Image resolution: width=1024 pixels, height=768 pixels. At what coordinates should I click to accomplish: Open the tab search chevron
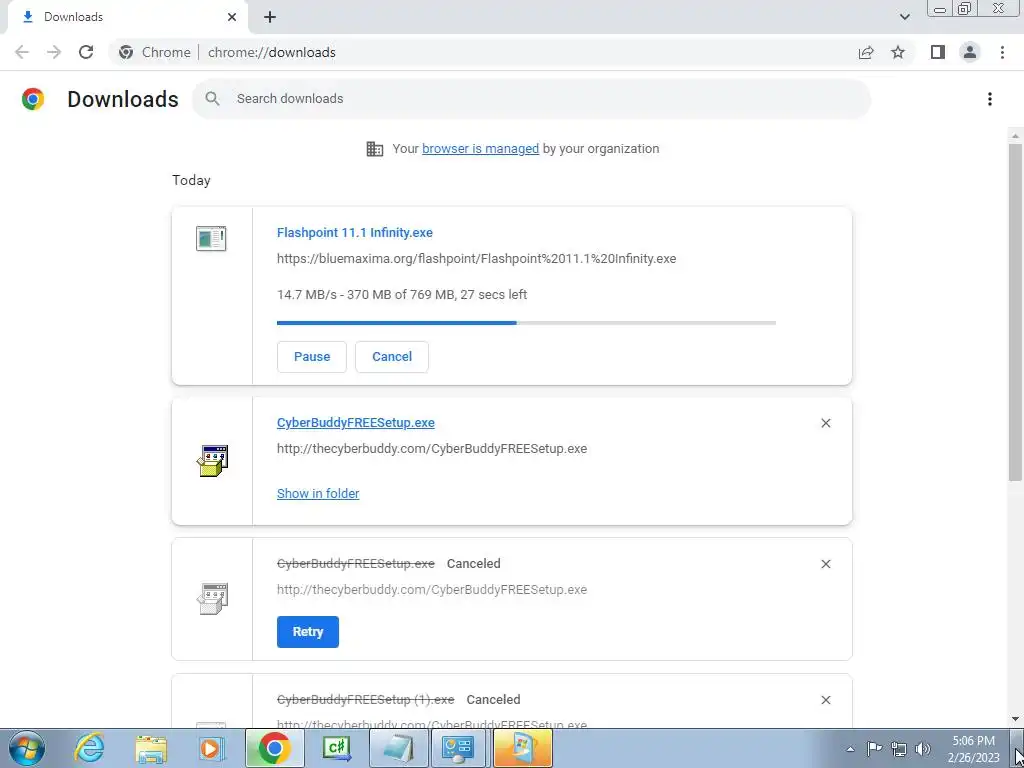pyautogui.click(x=904, y=17)
